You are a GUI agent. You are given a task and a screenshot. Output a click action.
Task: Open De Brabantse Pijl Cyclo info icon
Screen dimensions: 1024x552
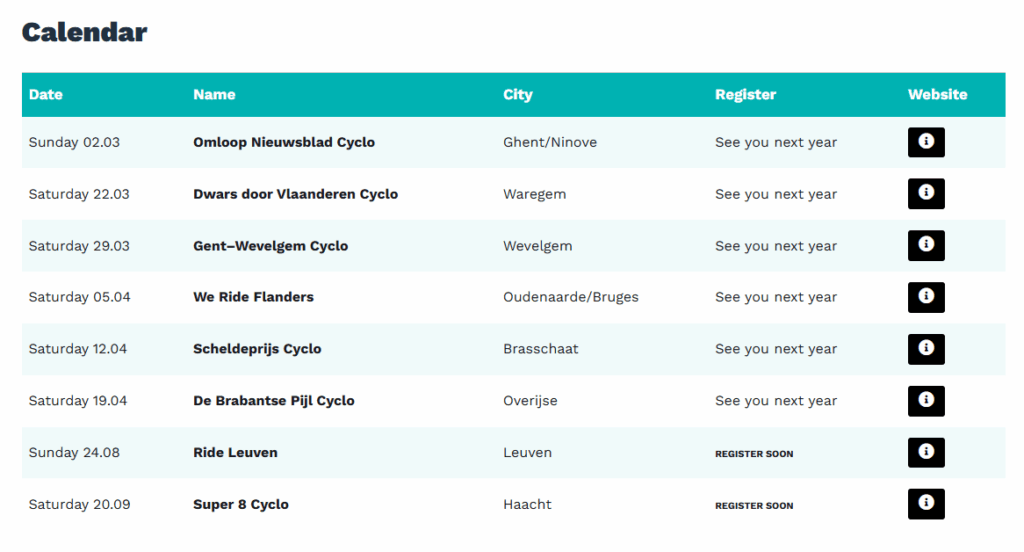click(x=926, y=400)
